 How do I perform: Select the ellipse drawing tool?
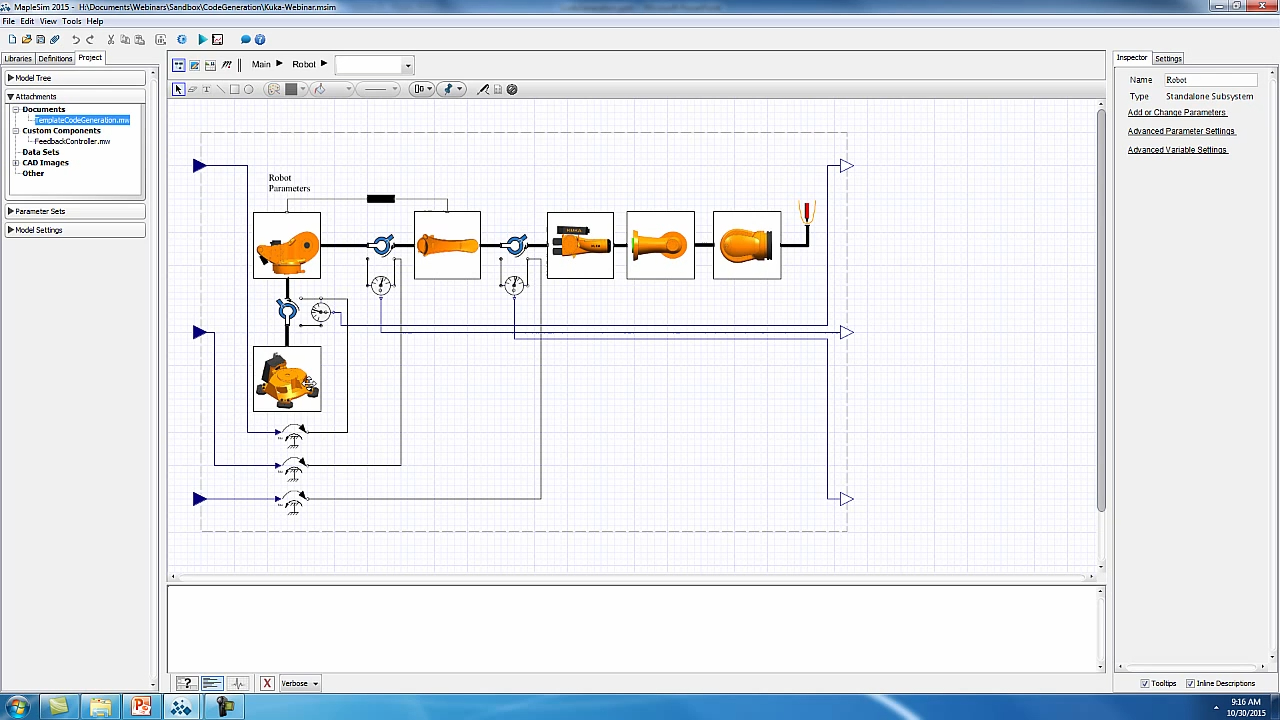point(249,89)
